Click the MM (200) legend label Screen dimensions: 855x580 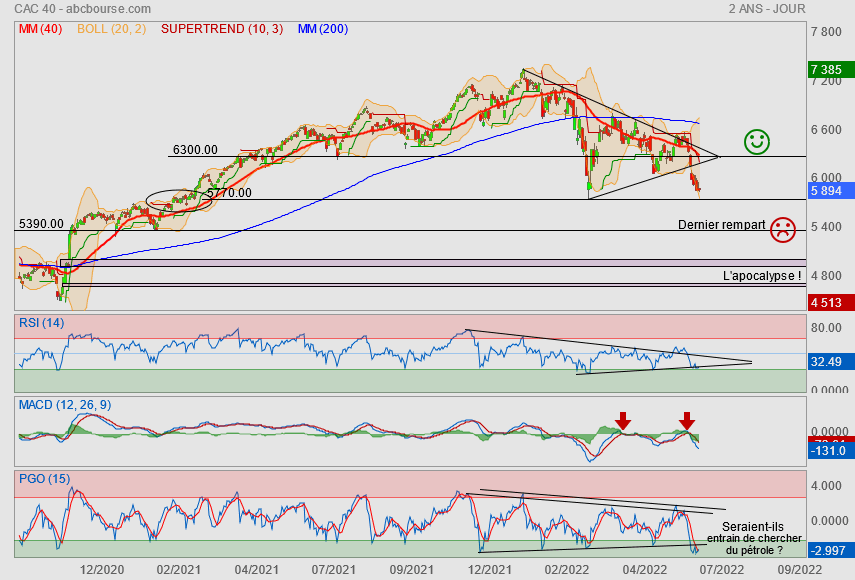tap(322, 29)
